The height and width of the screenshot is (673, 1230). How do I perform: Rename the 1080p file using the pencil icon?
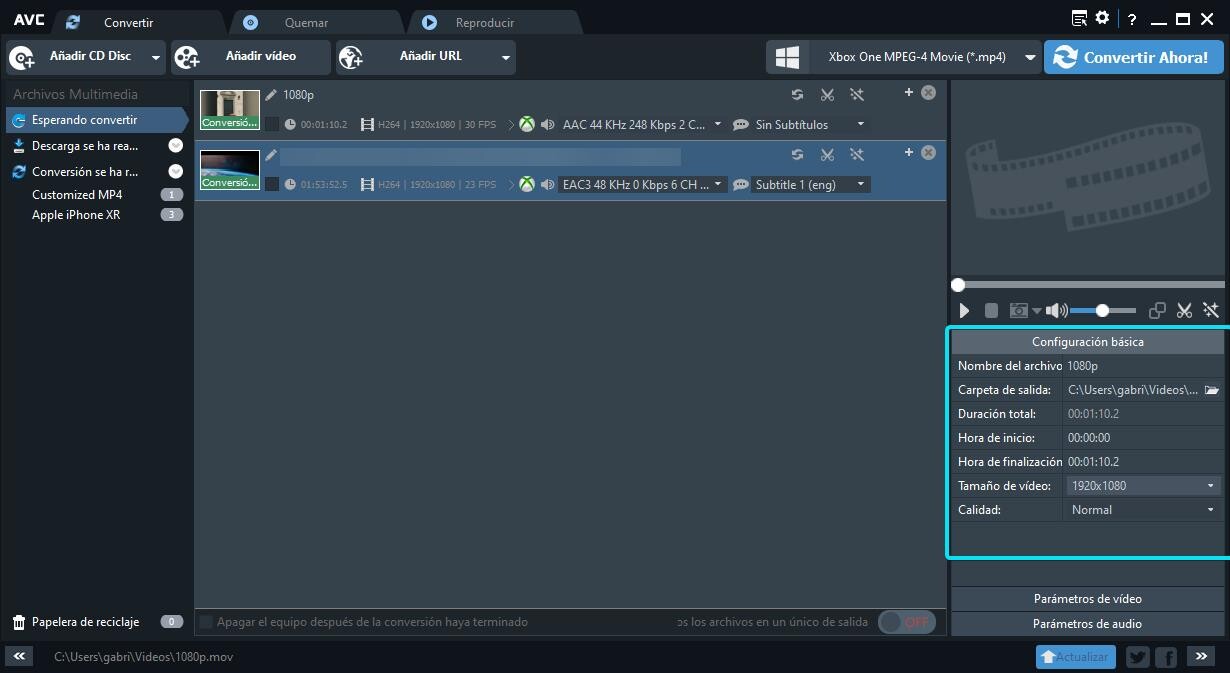pos(268,94)
